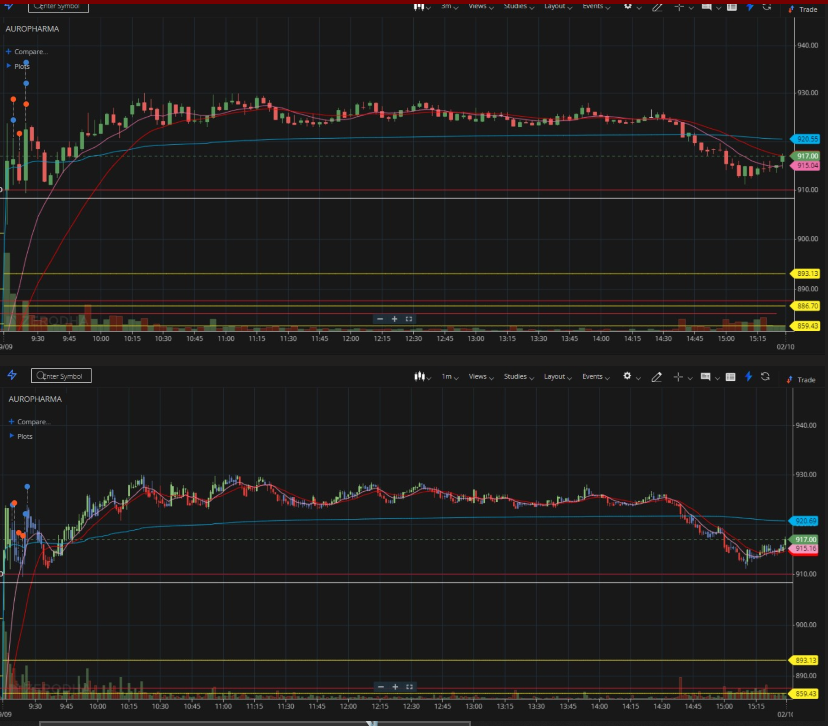Open Events menu in lower chart toolbar
This screenshot has width=828, height=726.
[596, 376]
